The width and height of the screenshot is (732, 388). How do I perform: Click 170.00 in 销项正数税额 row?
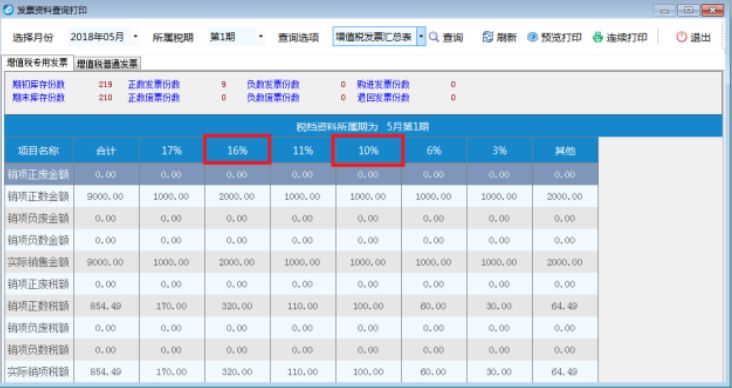pos(171,306)
